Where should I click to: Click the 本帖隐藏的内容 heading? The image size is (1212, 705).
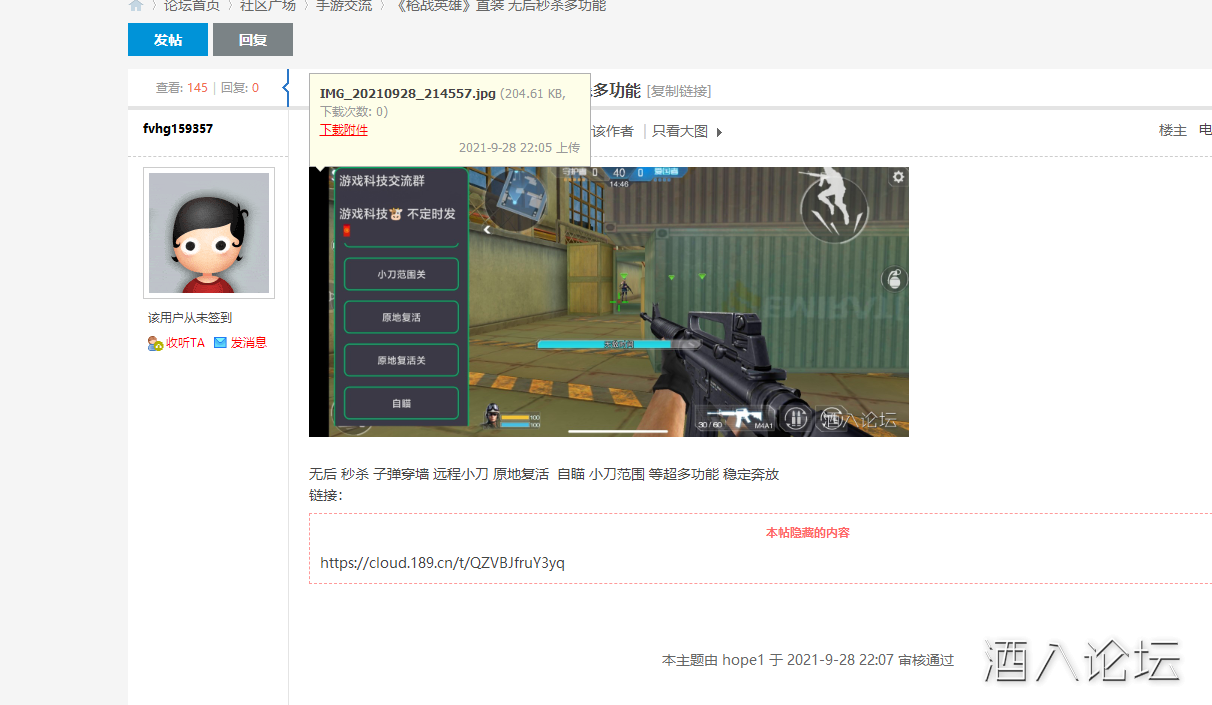(808, 533)
